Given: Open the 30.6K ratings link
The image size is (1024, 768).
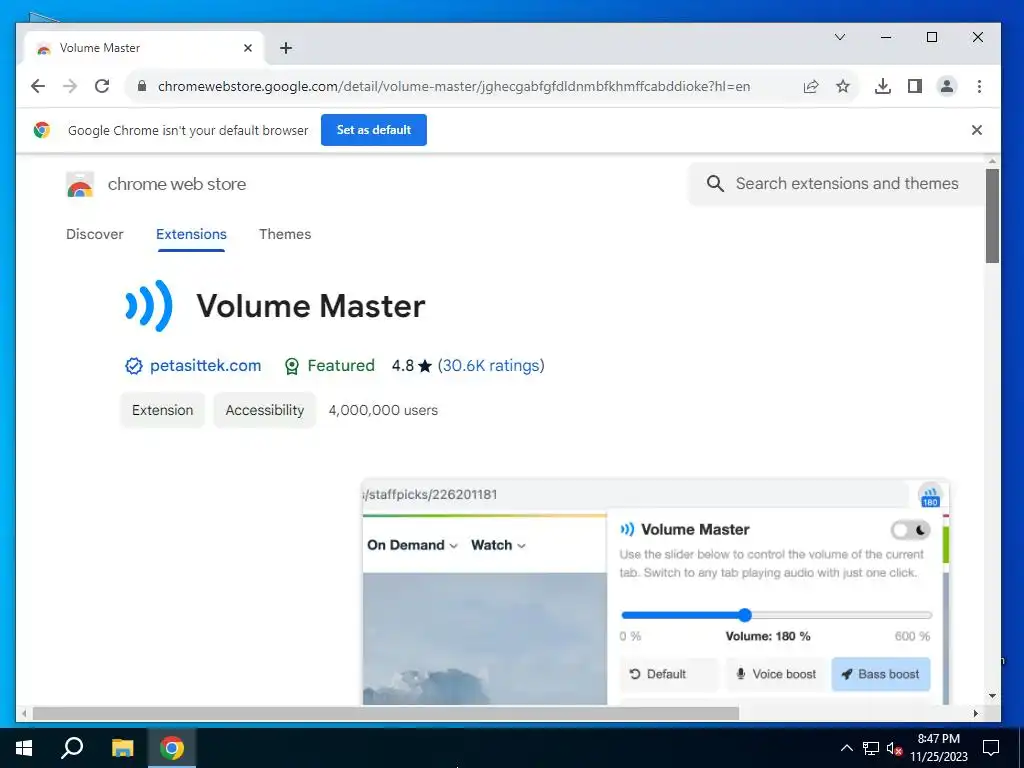Looking at the screenshot, I should pos(491,366).
